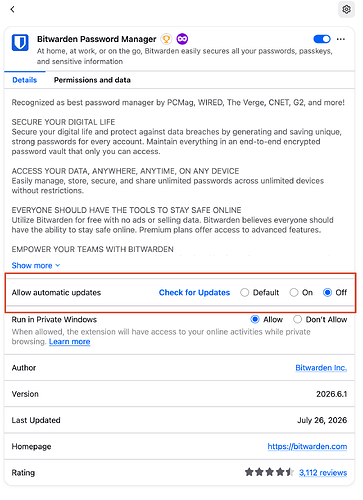The image size is (363, 500).
Task: Open the Bitwarden Inc. author link
Action: pos(321,368)
